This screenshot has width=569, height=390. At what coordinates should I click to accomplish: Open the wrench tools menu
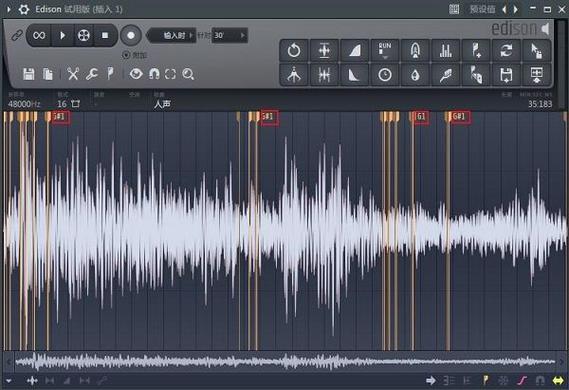pyautogui.click(x=91, y=74)
